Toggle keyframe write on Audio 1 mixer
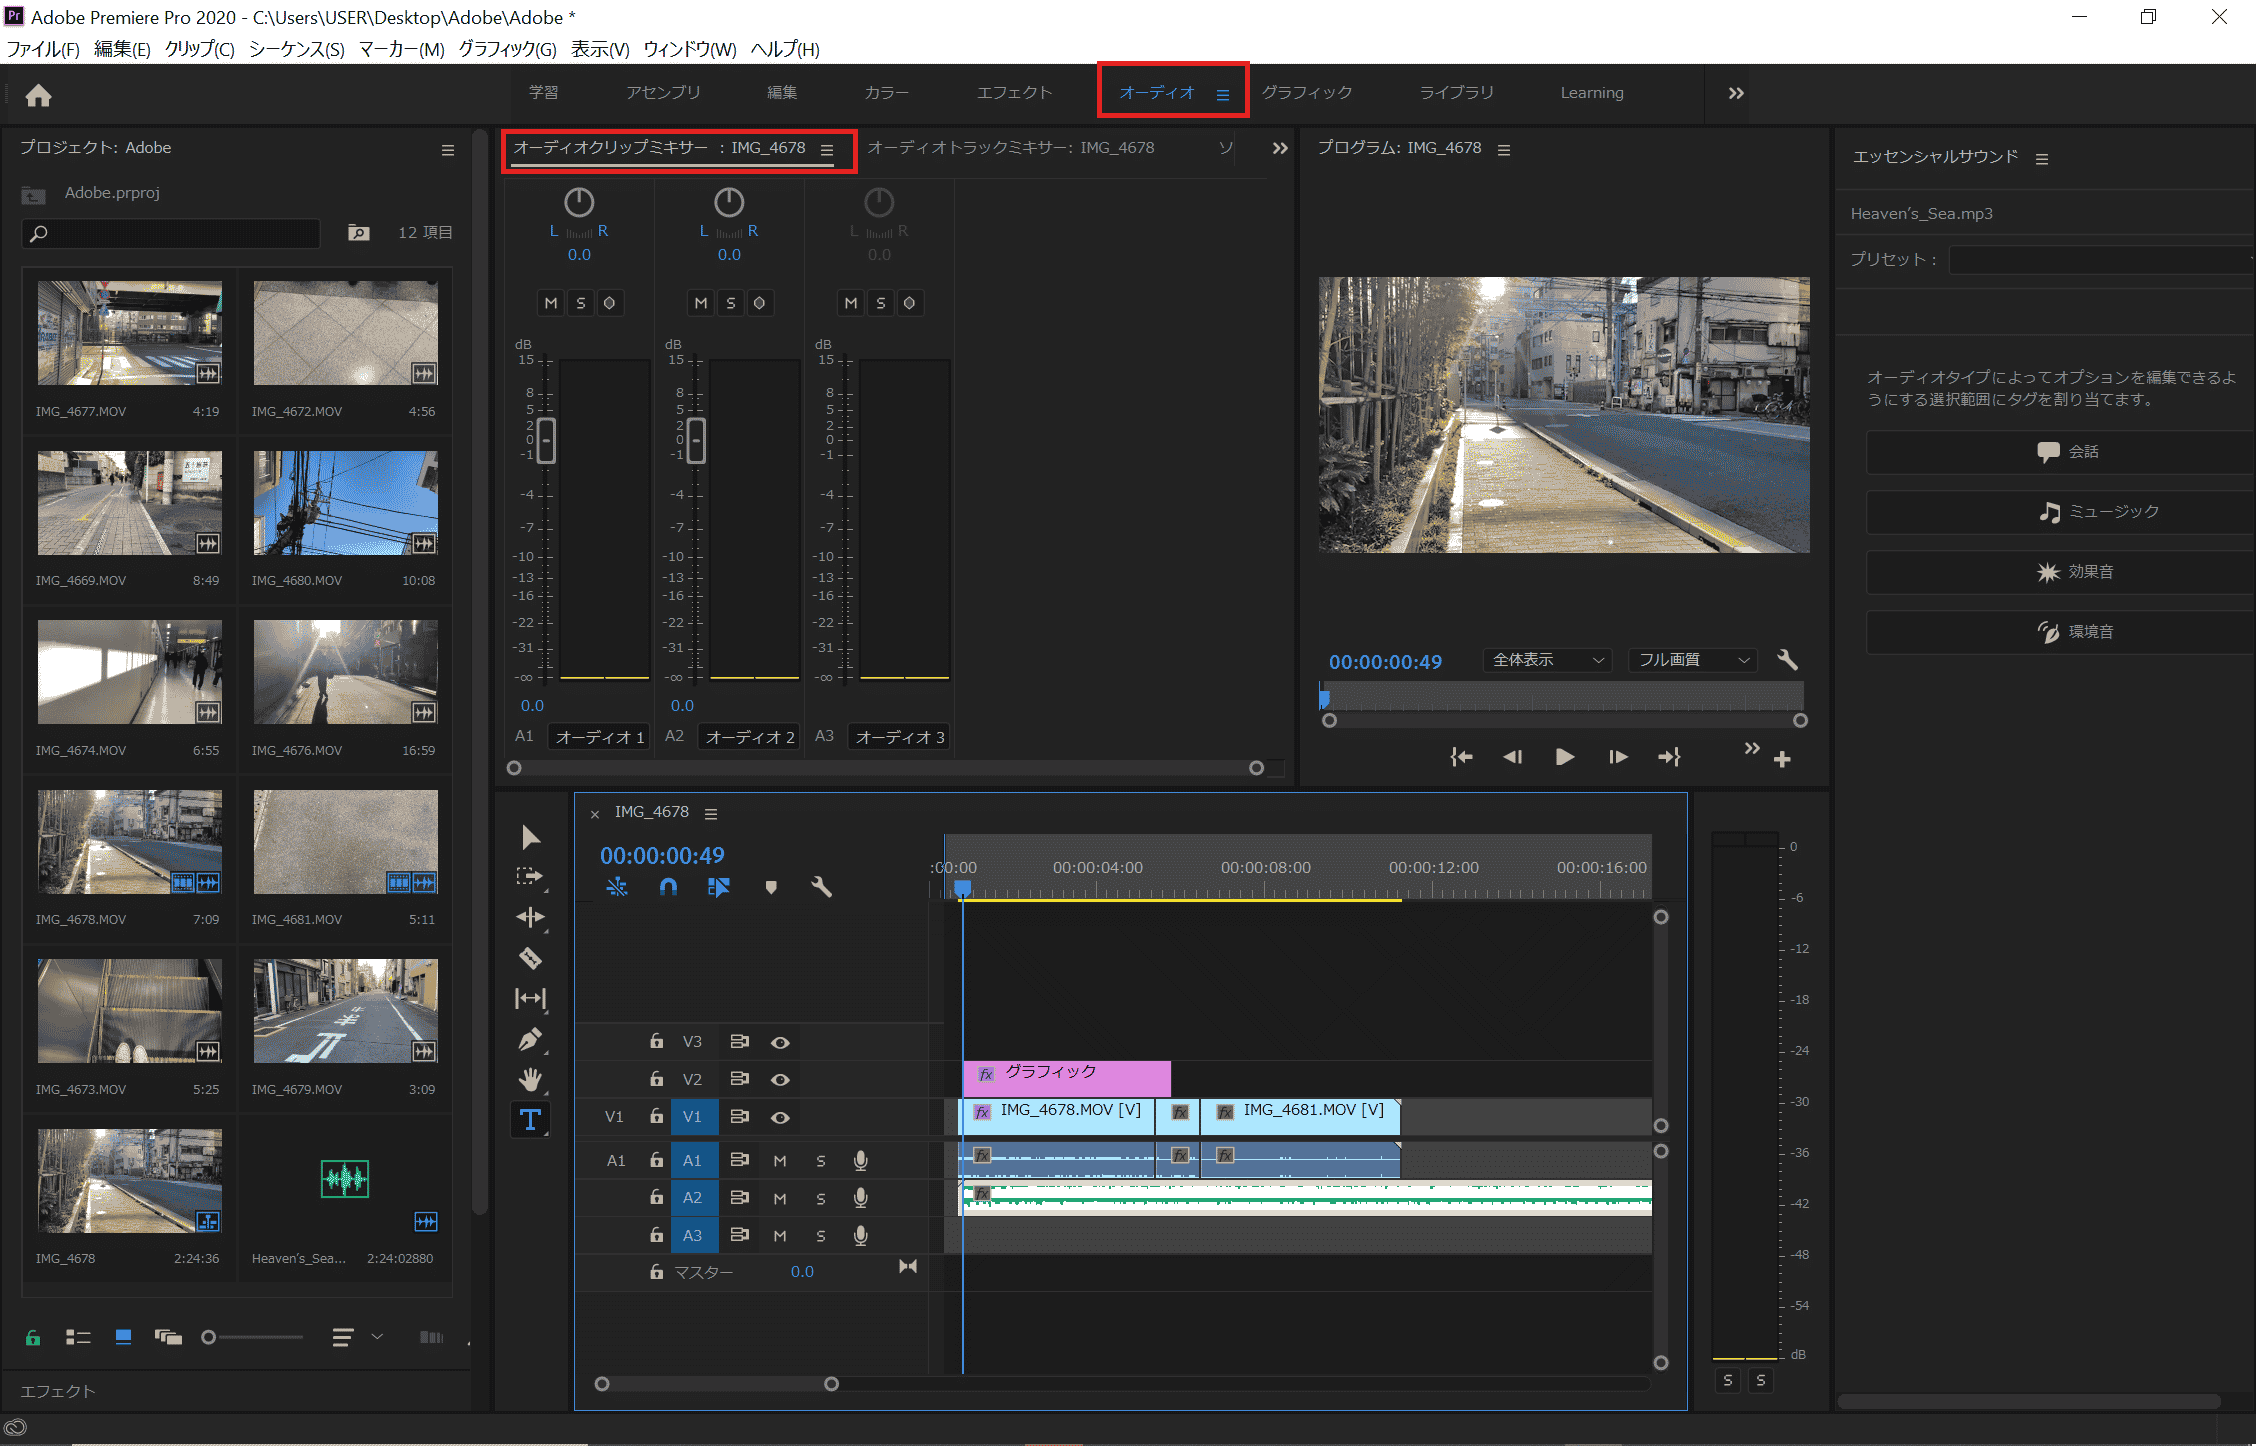Viewport: 2256px width, 1446px height. coord(609,303)
